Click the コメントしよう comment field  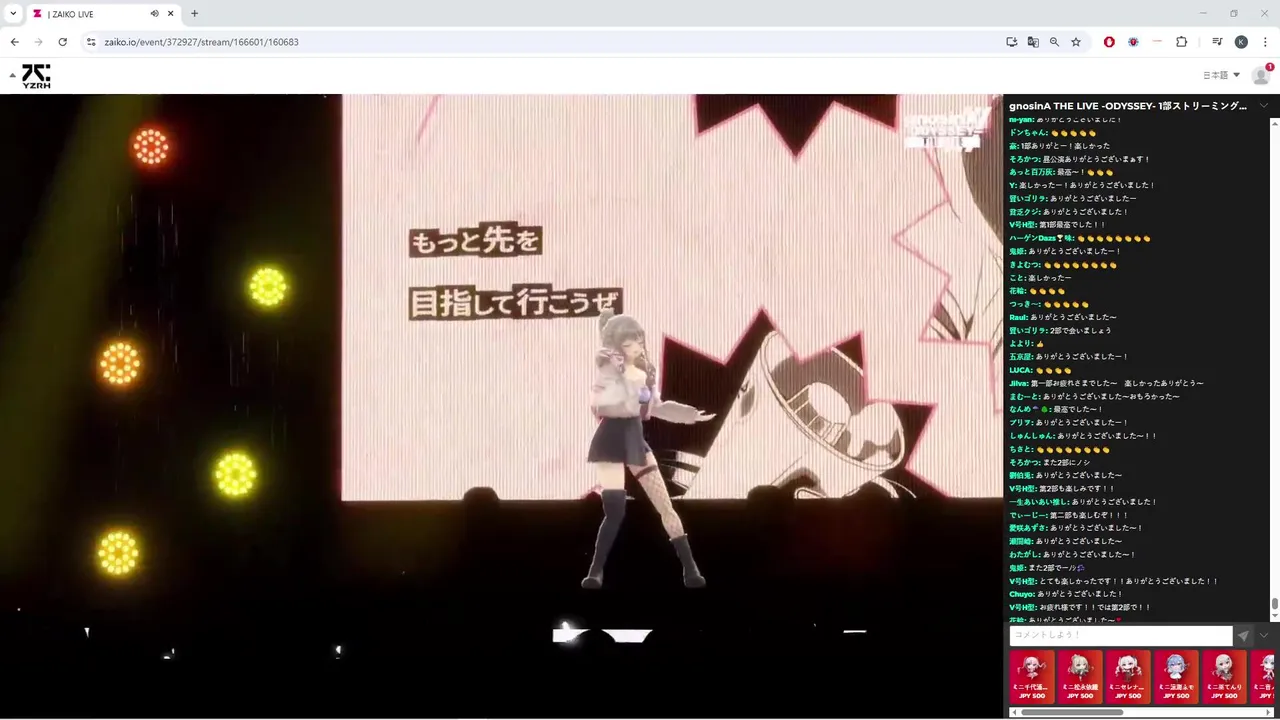(1121, 635)
